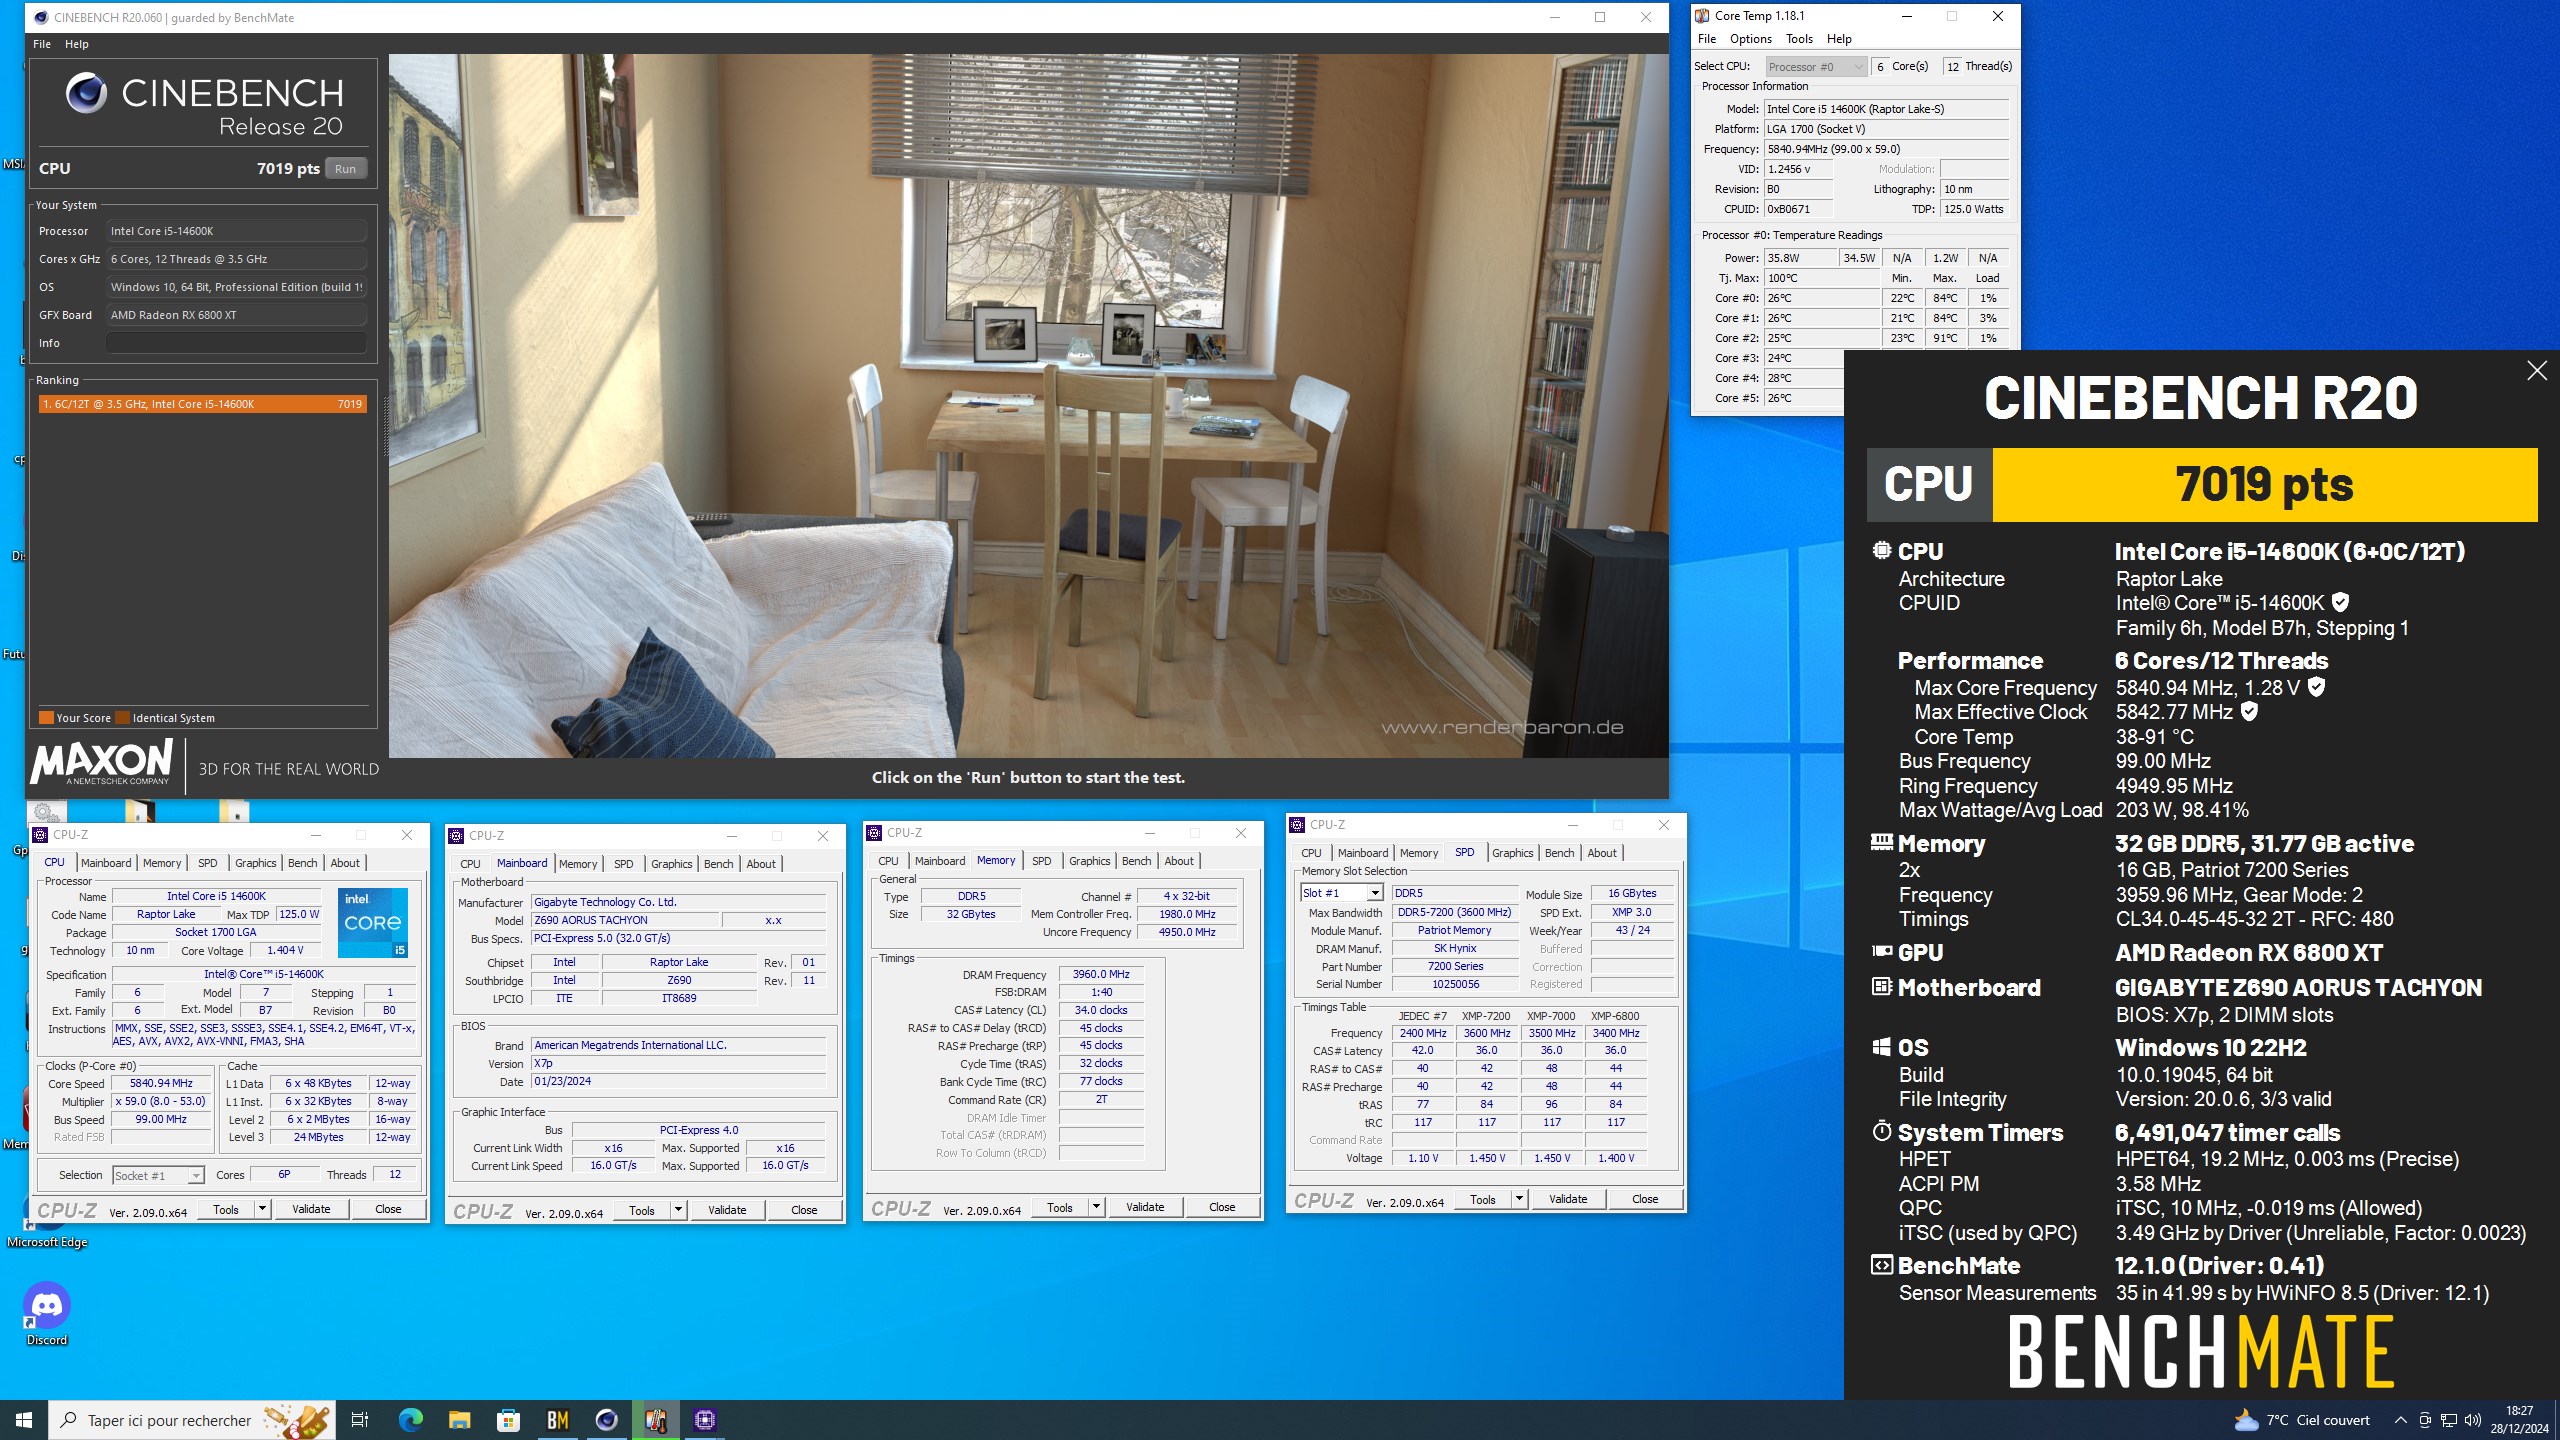Screen dimensions: 2560x1440
Task: Switch to Mainboard tab in first CPU-Z window
Action: pyautogui.click(x=106, y=863)
